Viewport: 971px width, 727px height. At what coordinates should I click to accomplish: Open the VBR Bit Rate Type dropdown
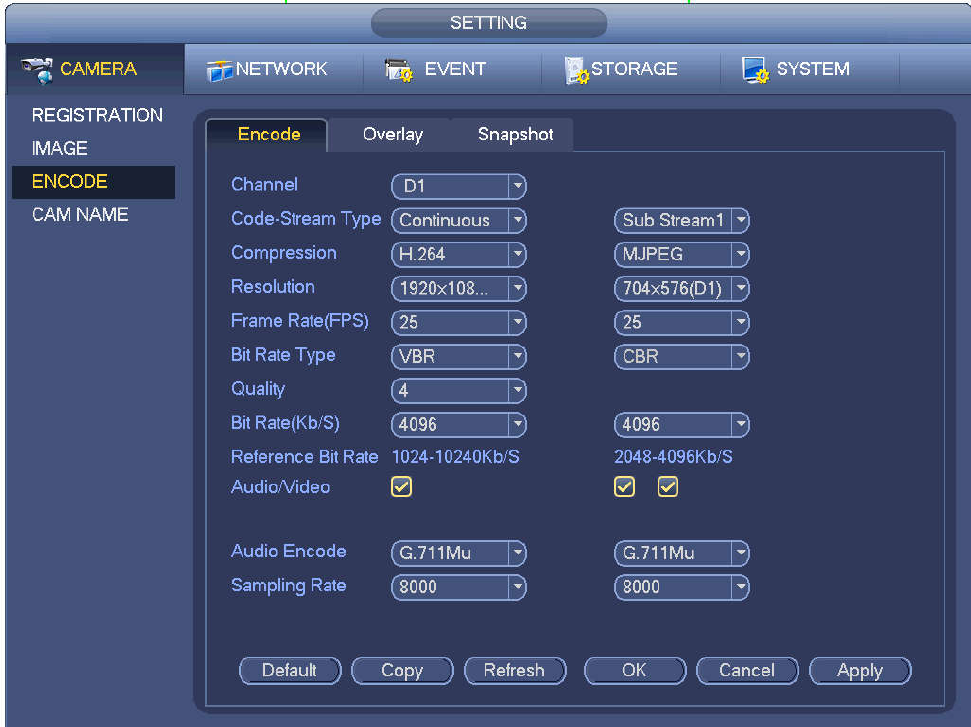tap(459, 357)
